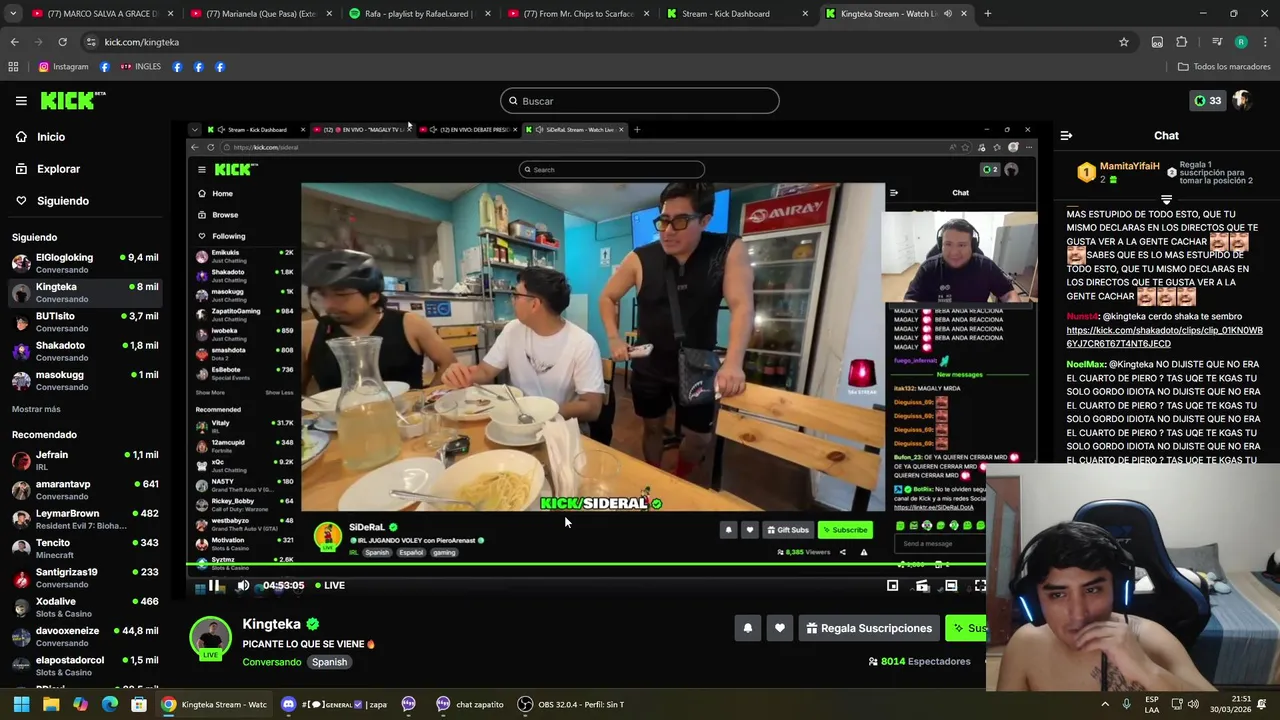Image resolution: width=1280 pixels, height=720 pixels.
Task: Open the Kick sidebar hamburger menu
Action: point(21,100)
